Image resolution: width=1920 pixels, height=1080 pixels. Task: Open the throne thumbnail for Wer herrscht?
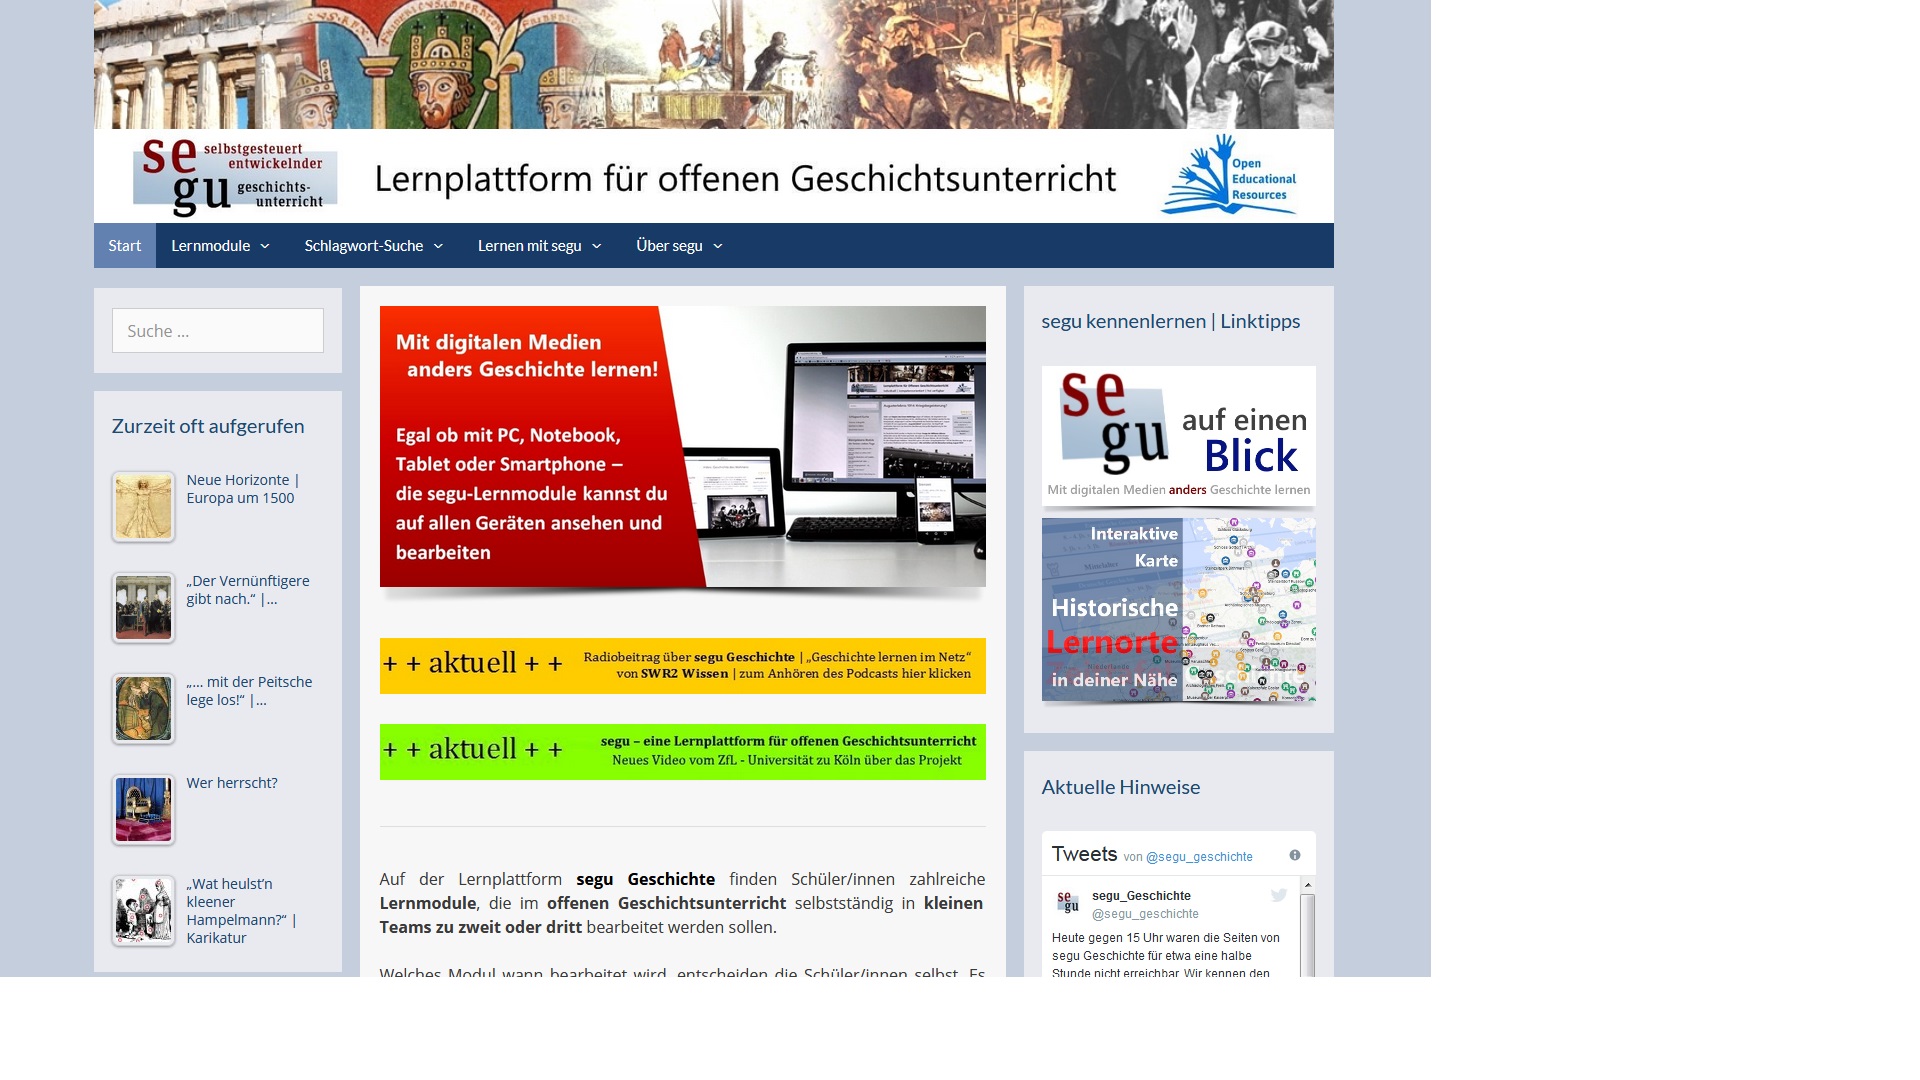click(143, 810)
